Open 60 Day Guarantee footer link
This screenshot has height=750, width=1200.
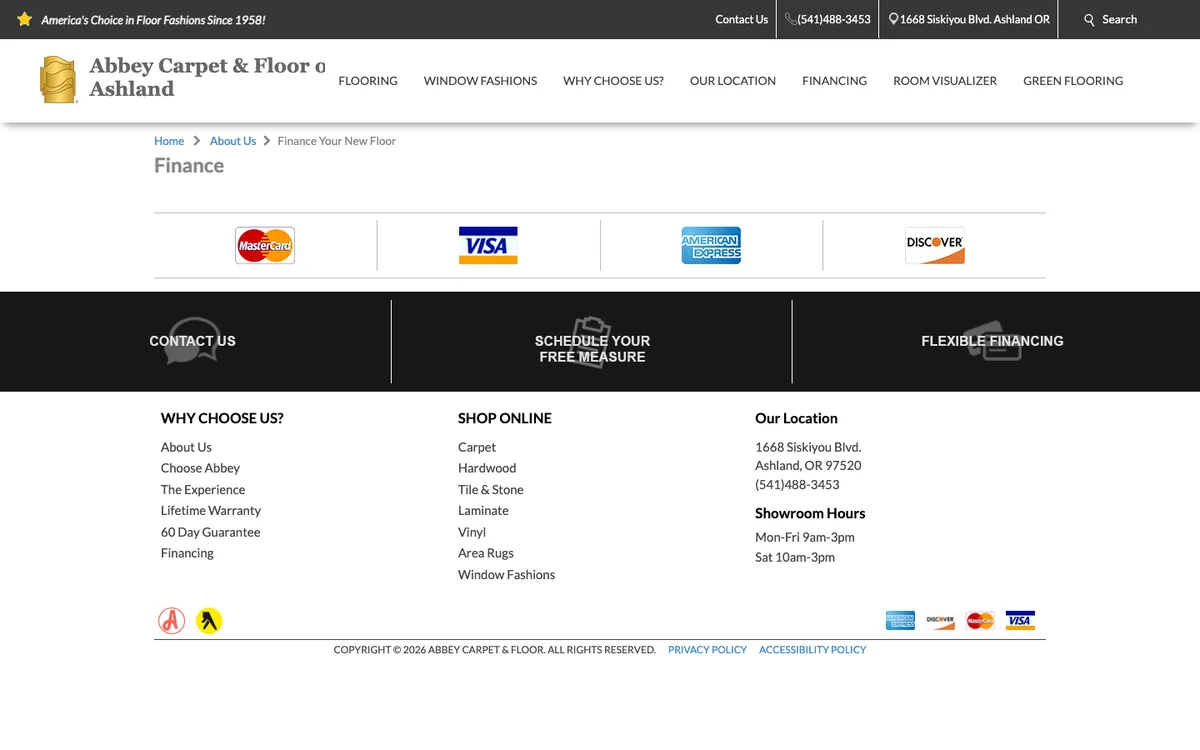pos(210,532)
